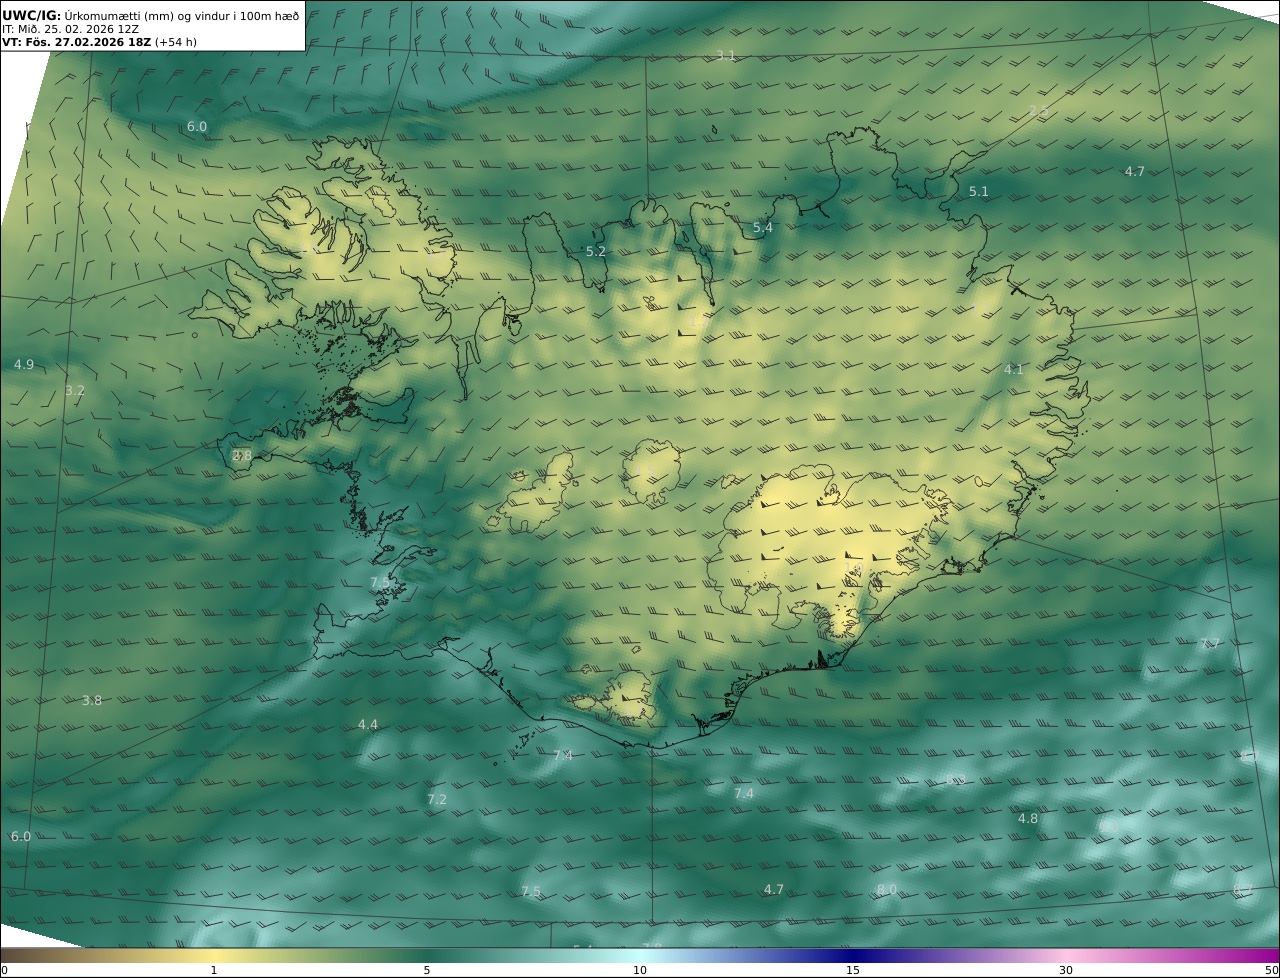The height and width of the screenshot is (978, 1280).
Task: Click the '3.8' value in the southwest ocean
Action: 92,701
